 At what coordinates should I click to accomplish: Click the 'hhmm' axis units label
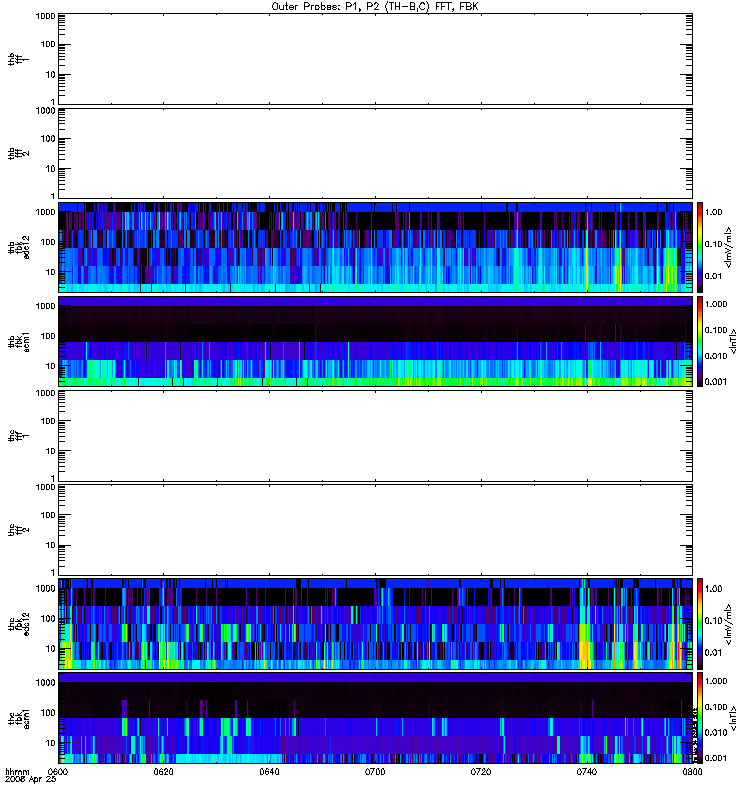point(17,772)
